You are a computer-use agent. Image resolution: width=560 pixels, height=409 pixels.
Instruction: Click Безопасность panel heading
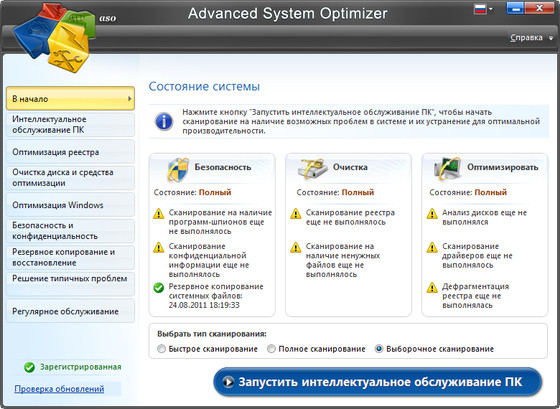223,167
